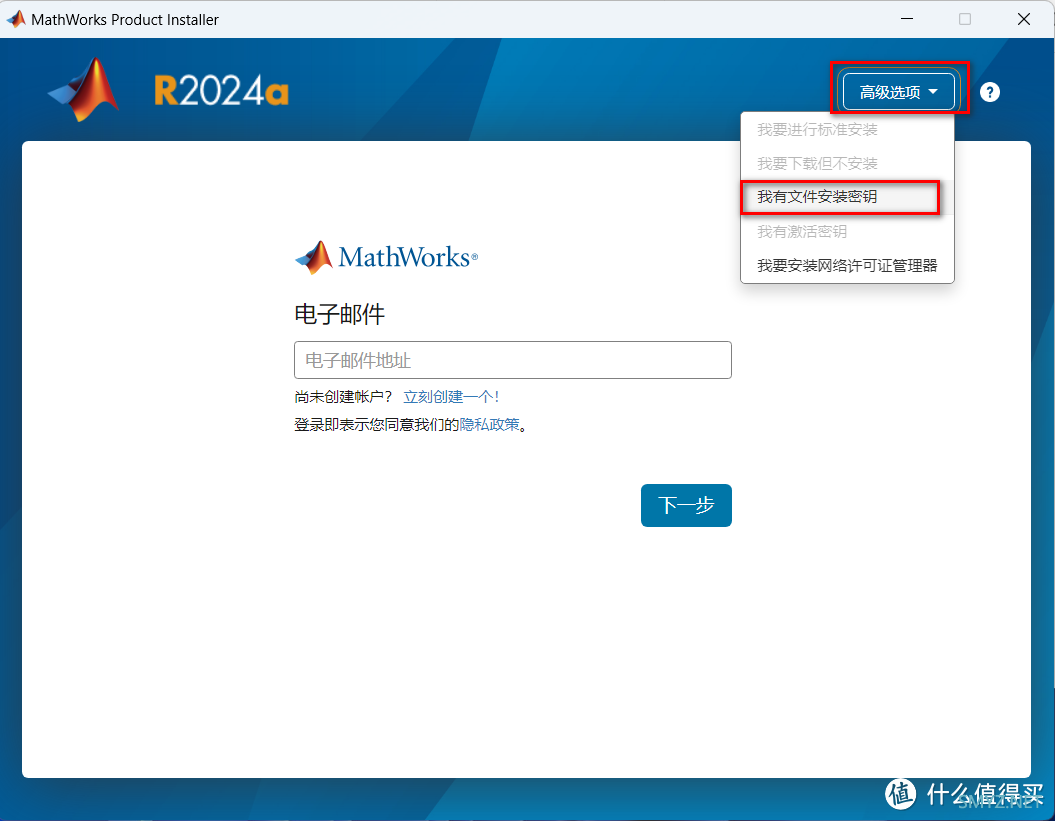Click the 下一步 button

[686, 505]
